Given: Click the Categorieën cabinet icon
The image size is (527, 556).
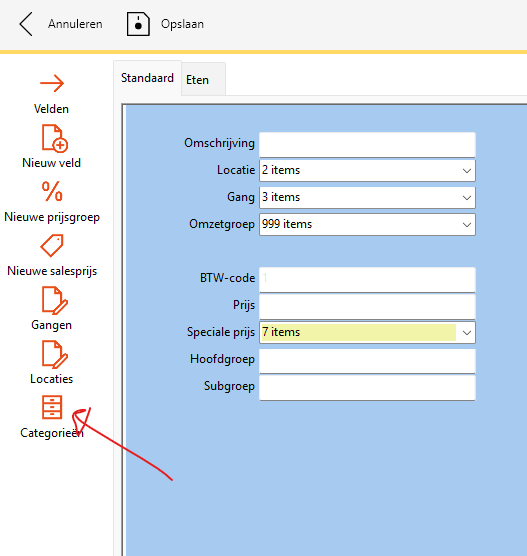Looking at the screenshot, I should [52, 407].
